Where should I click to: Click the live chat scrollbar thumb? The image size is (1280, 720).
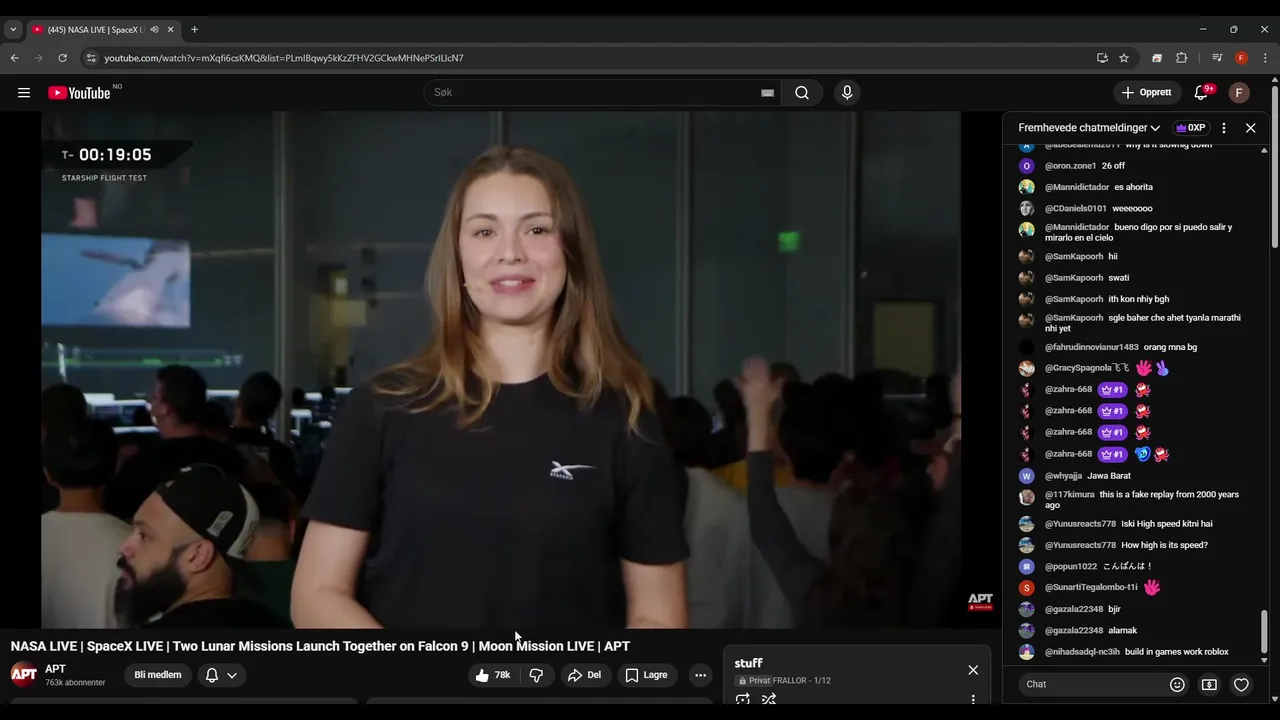[1264, 632]
